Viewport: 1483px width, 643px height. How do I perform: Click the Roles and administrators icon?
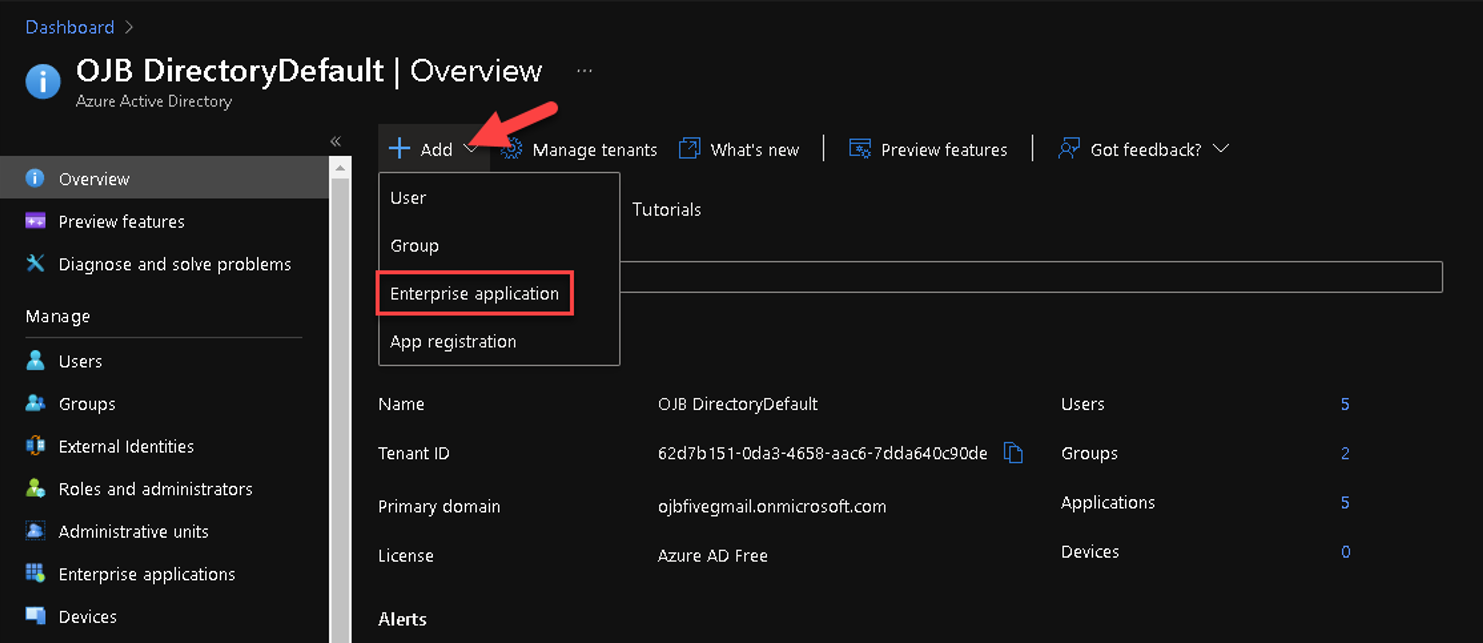coord(35,489)
